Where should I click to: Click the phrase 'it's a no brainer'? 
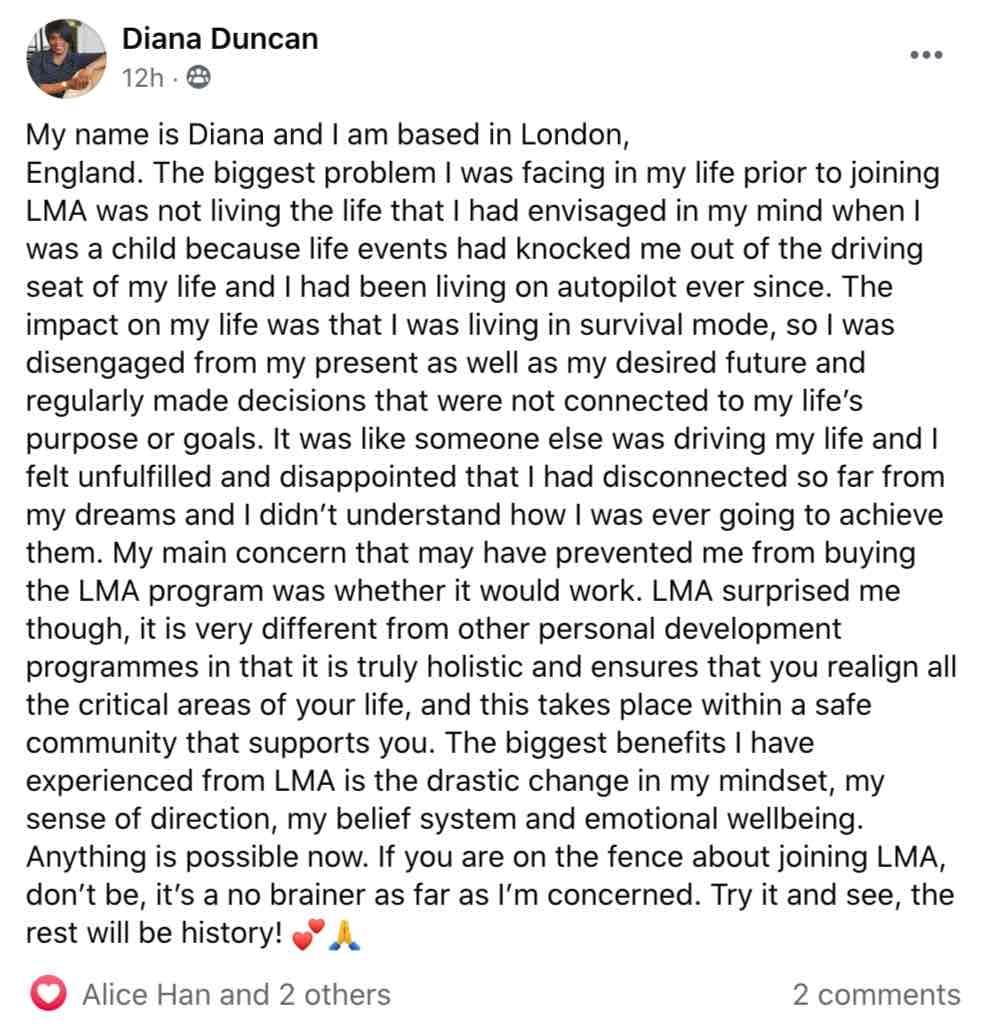(265, 895)
